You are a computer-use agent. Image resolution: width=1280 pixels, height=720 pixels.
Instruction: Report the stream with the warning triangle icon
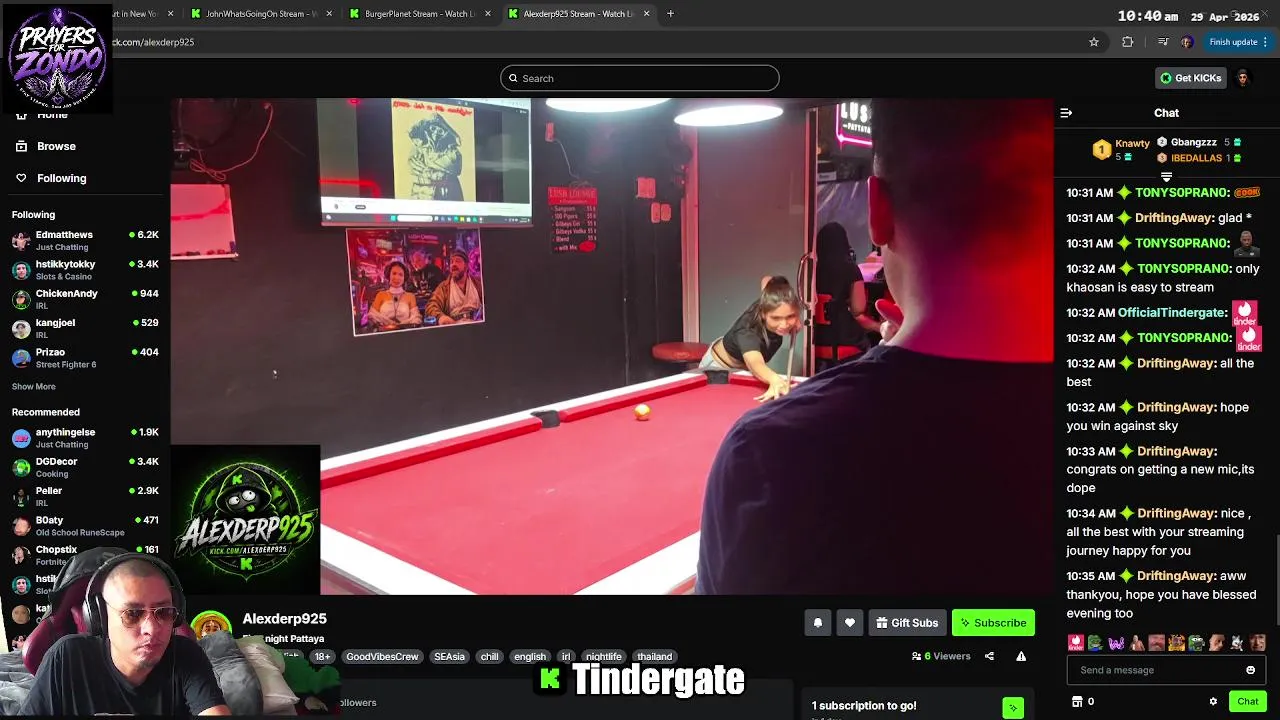tap(1021, 657)
